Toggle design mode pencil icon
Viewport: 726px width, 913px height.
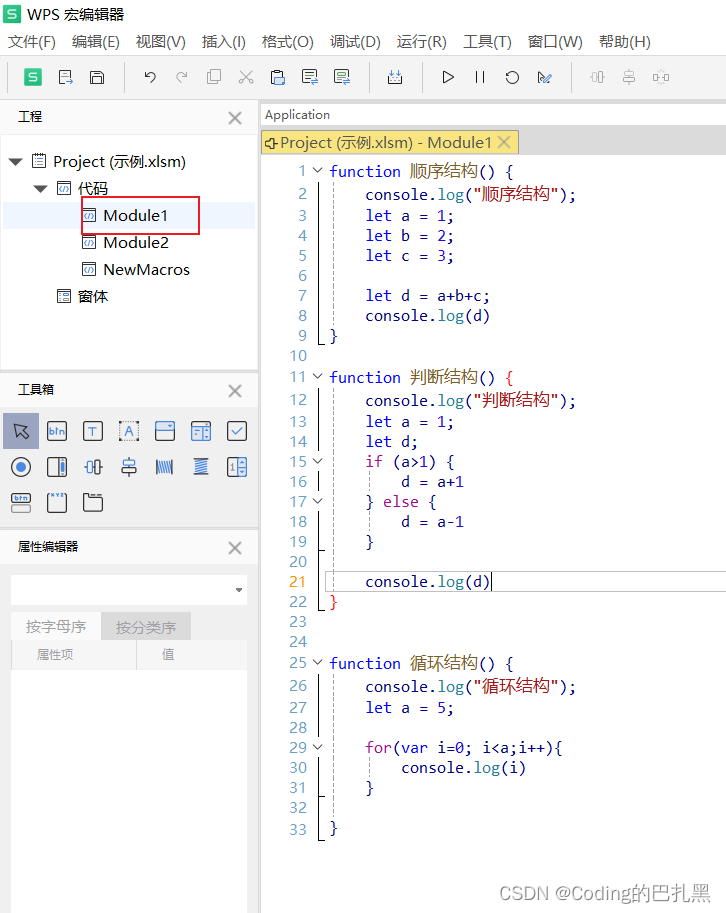click(x=544, y=77)
